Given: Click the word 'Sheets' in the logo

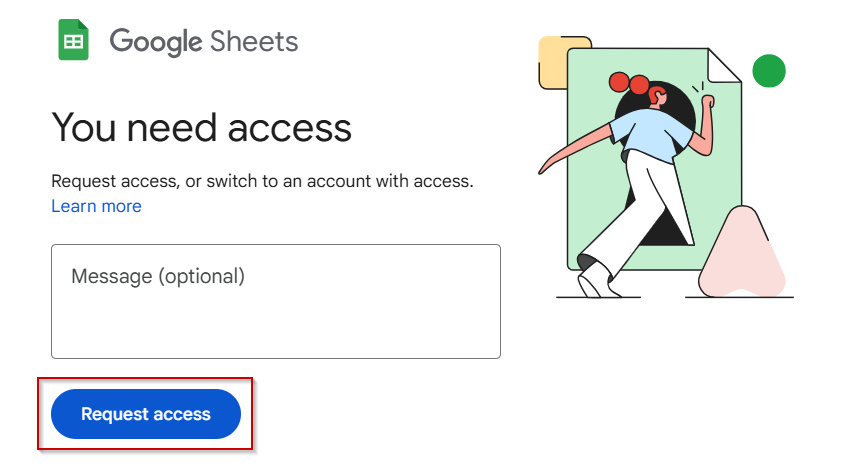Looking at the screenshot, I should [x=254, y=41].
